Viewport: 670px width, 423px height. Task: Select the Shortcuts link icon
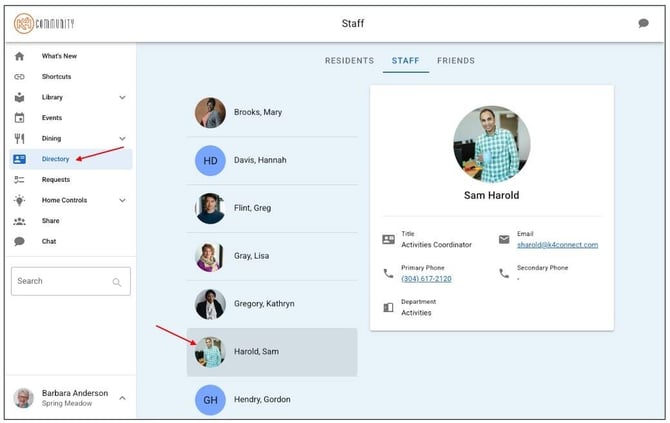[19, 77]
